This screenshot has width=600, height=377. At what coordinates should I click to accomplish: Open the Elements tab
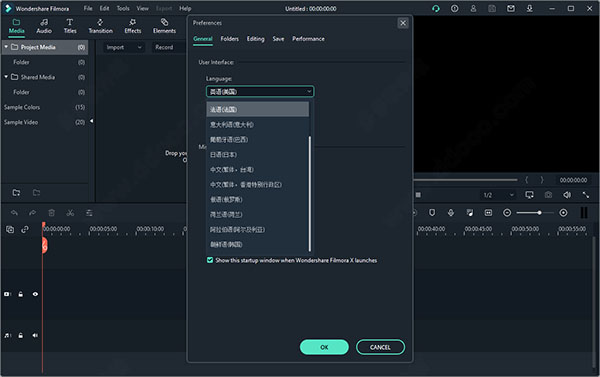coord(165,26)
